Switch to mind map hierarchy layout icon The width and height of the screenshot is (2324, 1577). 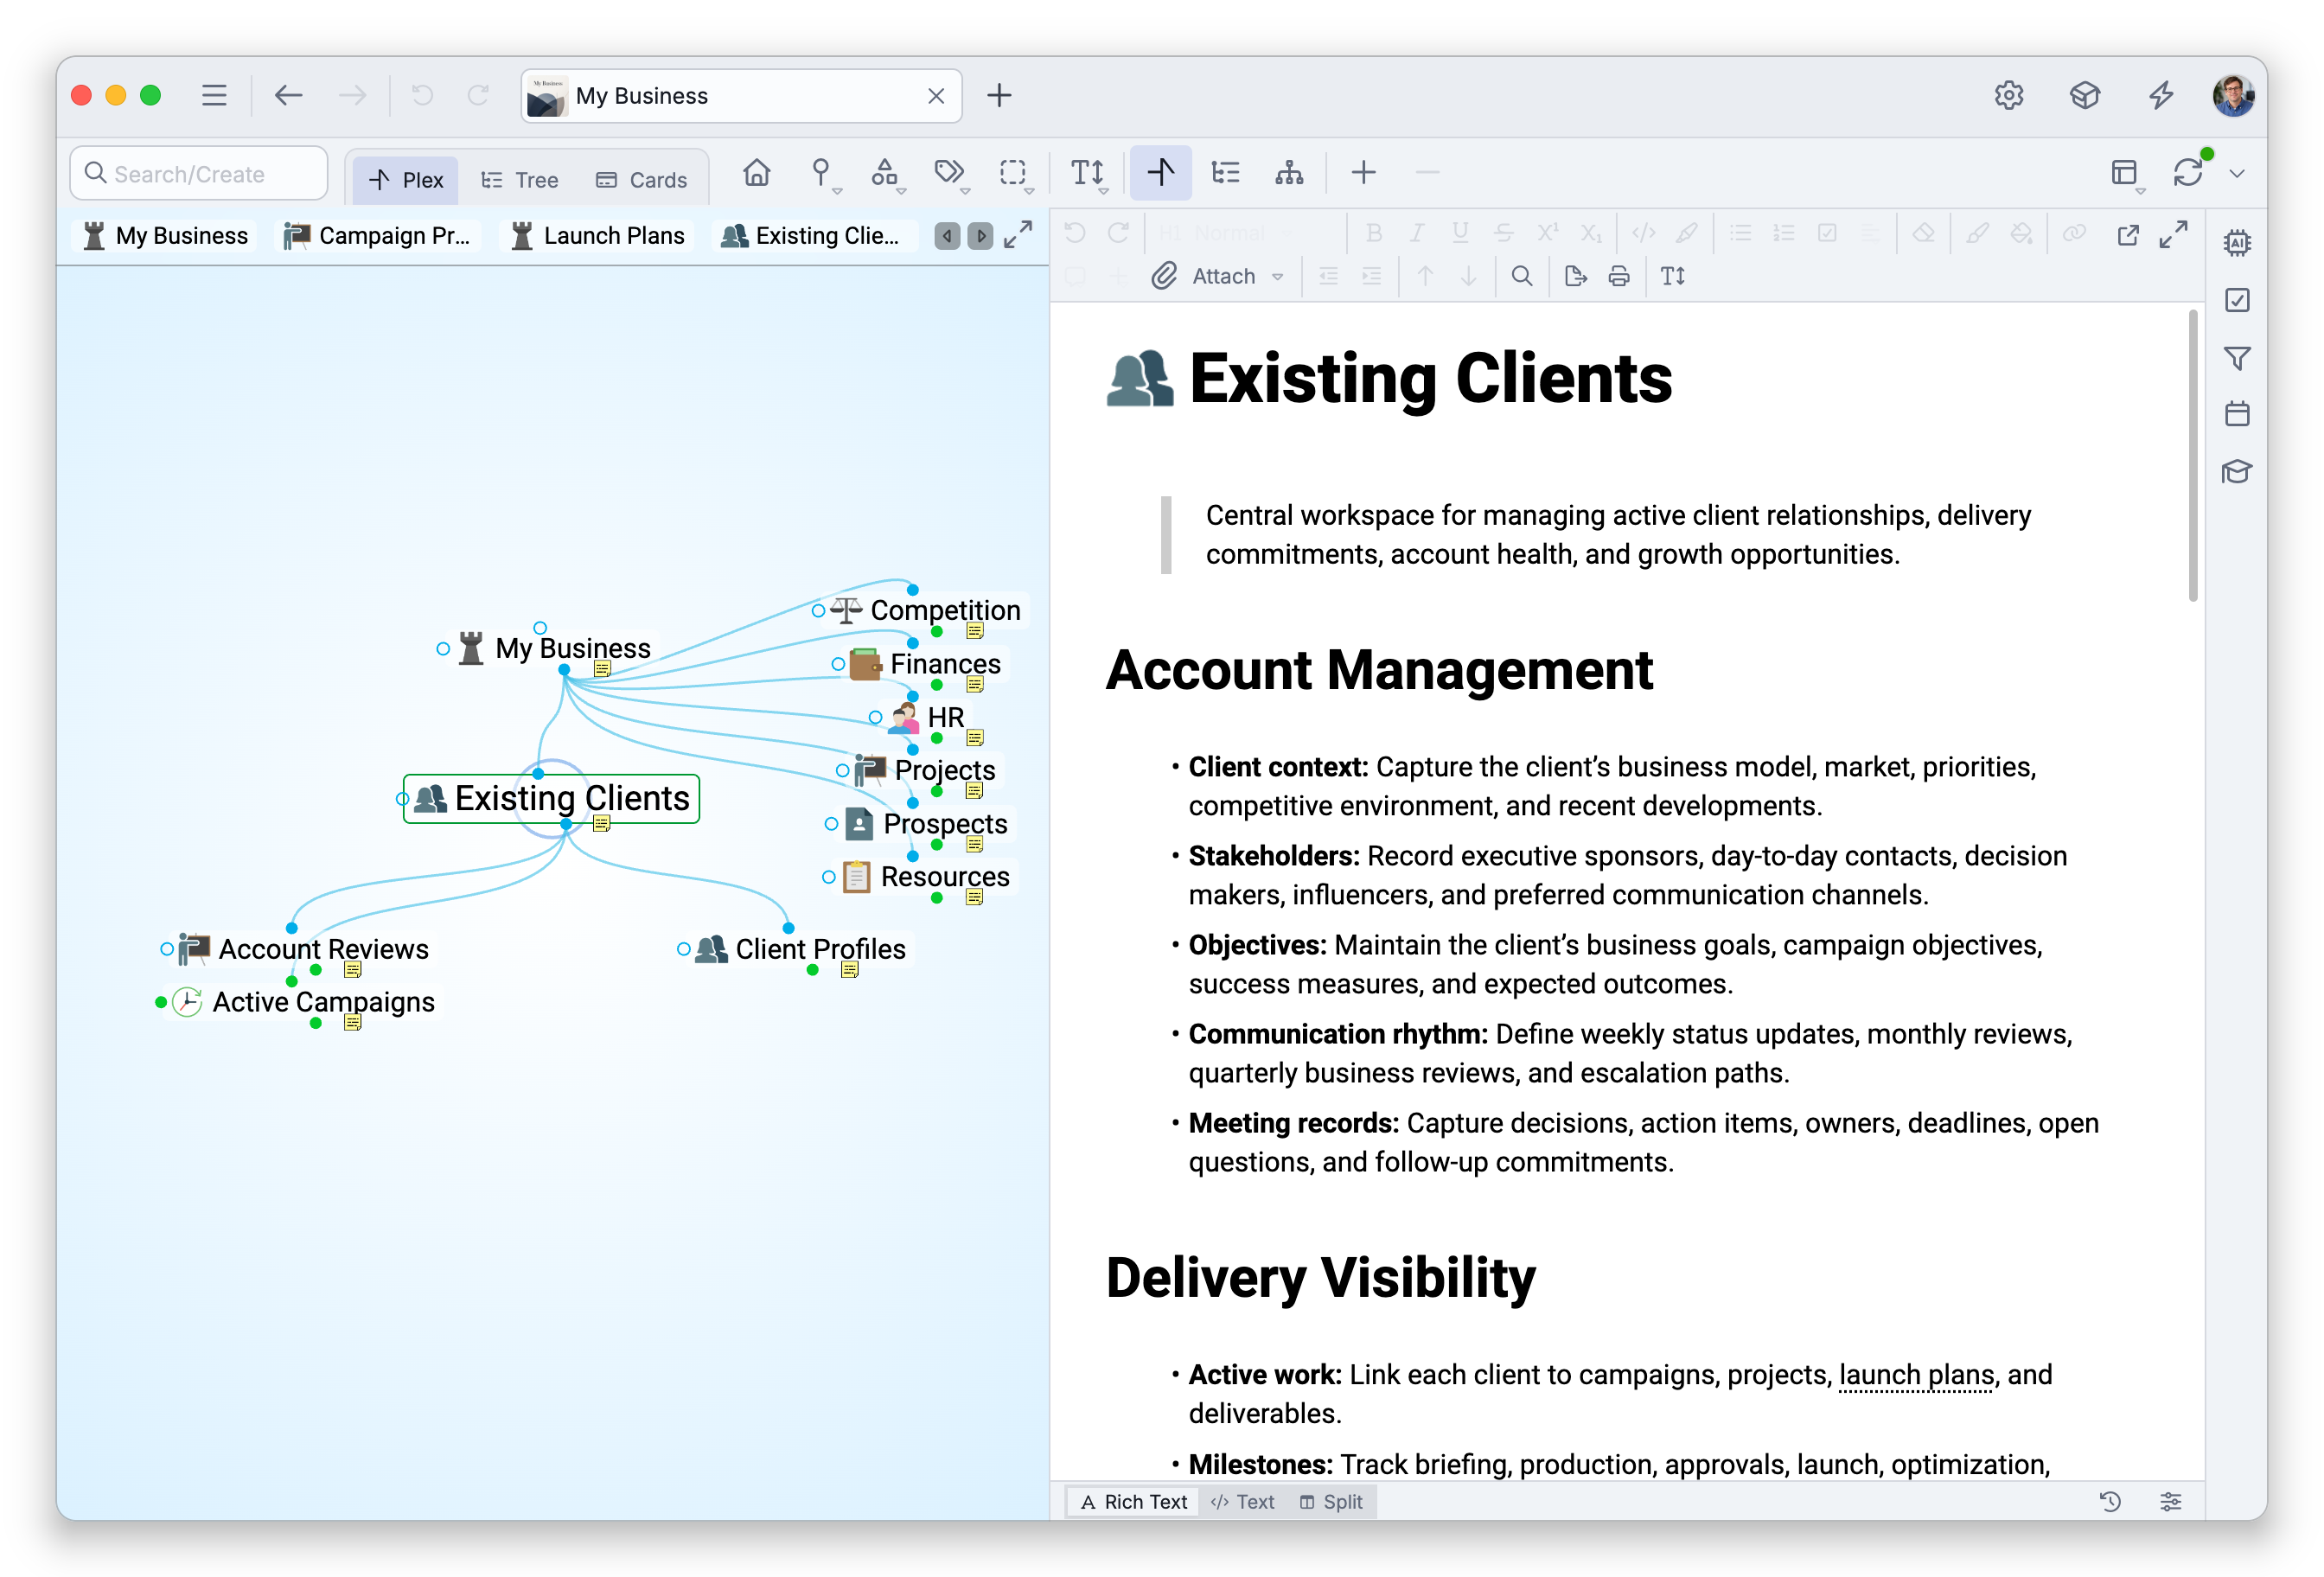[x=1289, y=173]
